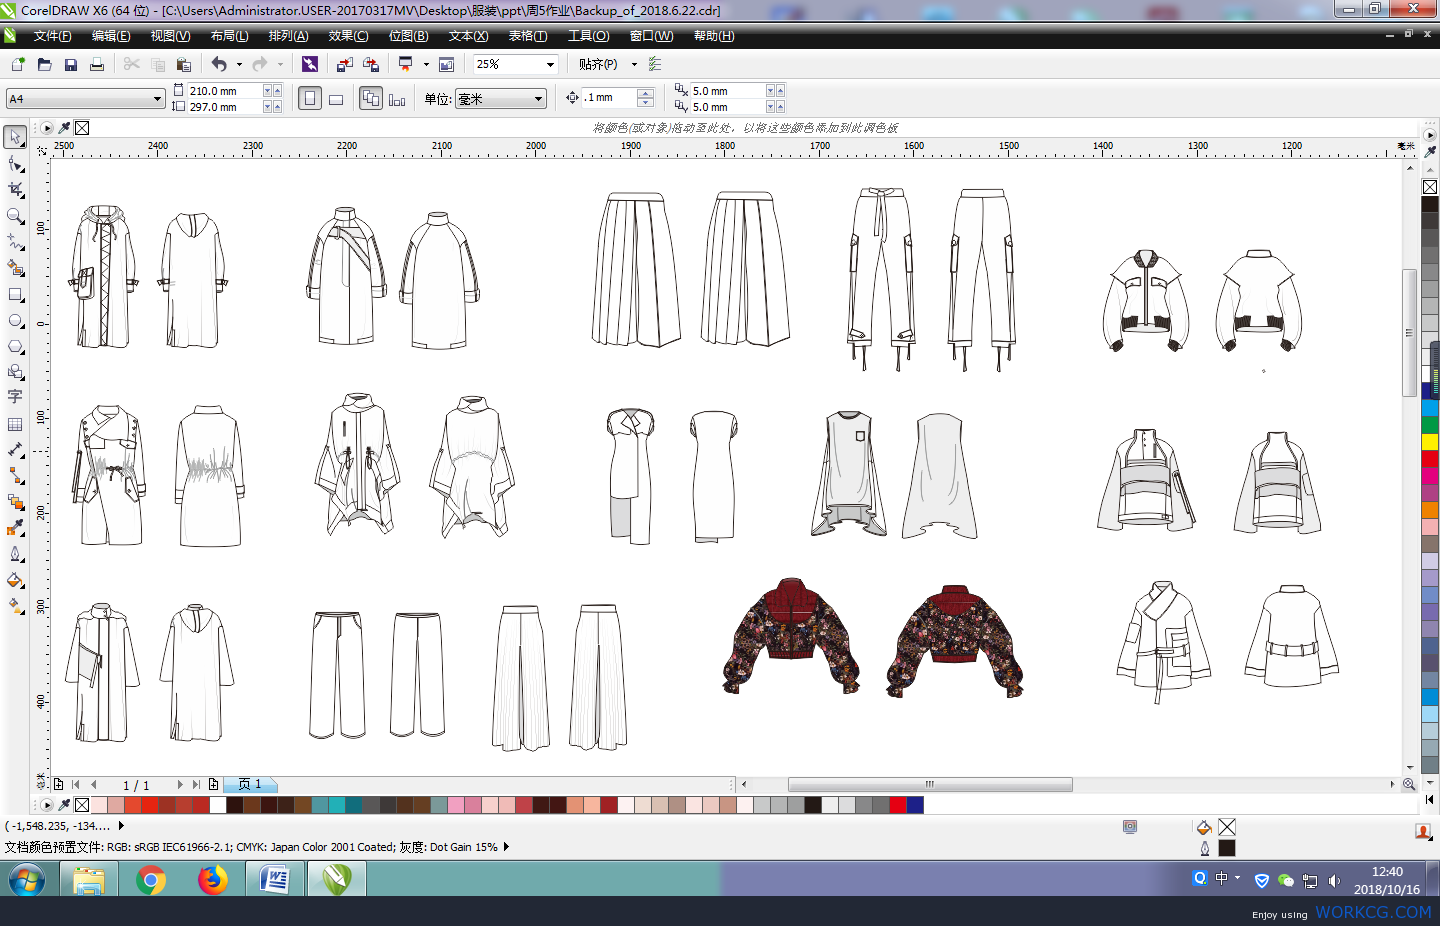Select the Interactive fill tool
The height and width of the screenshot is (926, 1440).
(16, 606)
